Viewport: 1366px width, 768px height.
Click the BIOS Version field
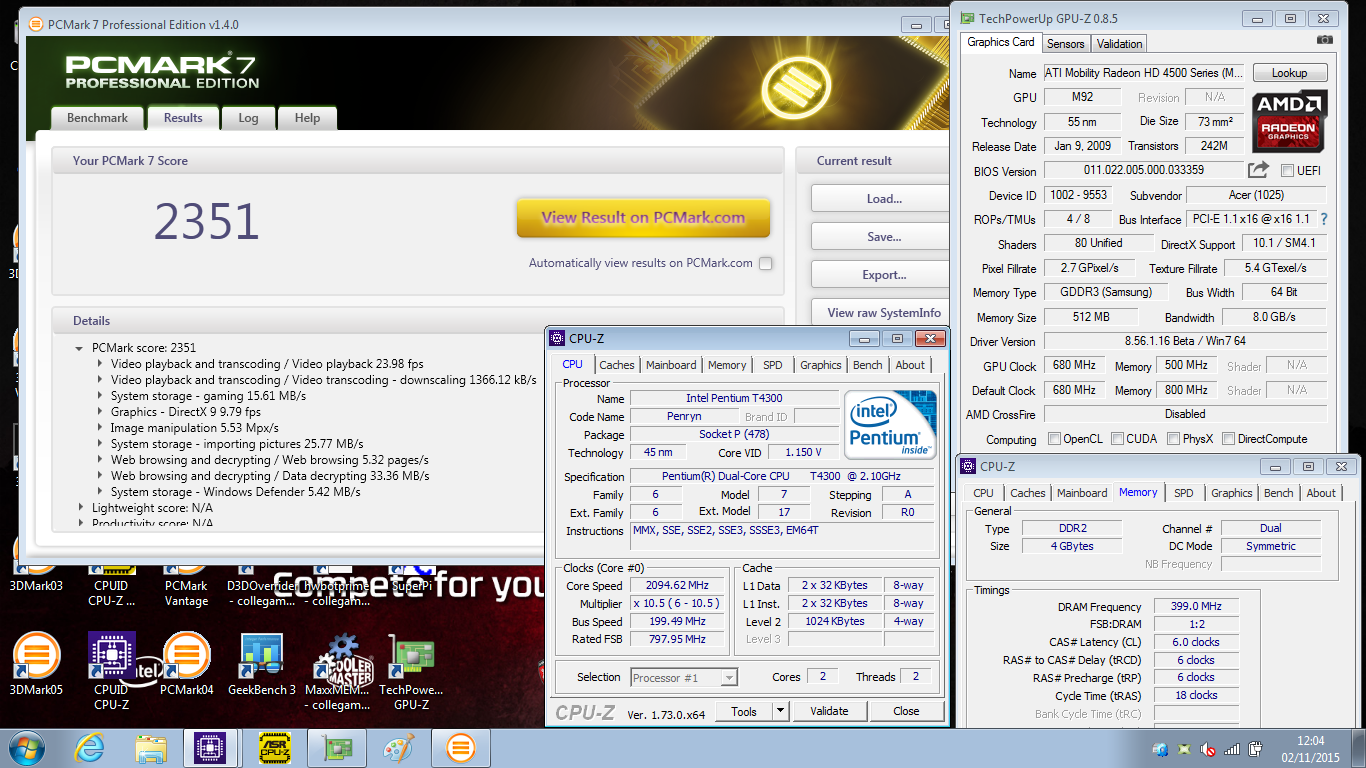pyautogui.click(x=1144, y=170)
